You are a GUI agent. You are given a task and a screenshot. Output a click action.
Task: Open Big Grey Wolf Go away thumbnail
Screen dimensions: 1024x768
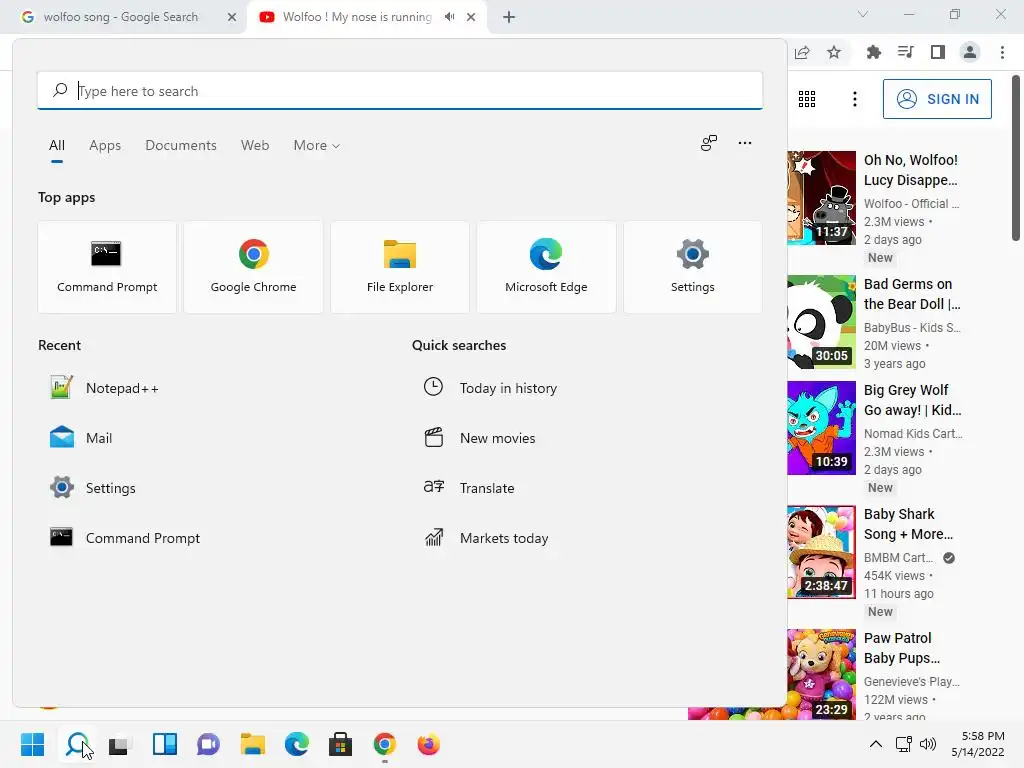coord(822,428)
